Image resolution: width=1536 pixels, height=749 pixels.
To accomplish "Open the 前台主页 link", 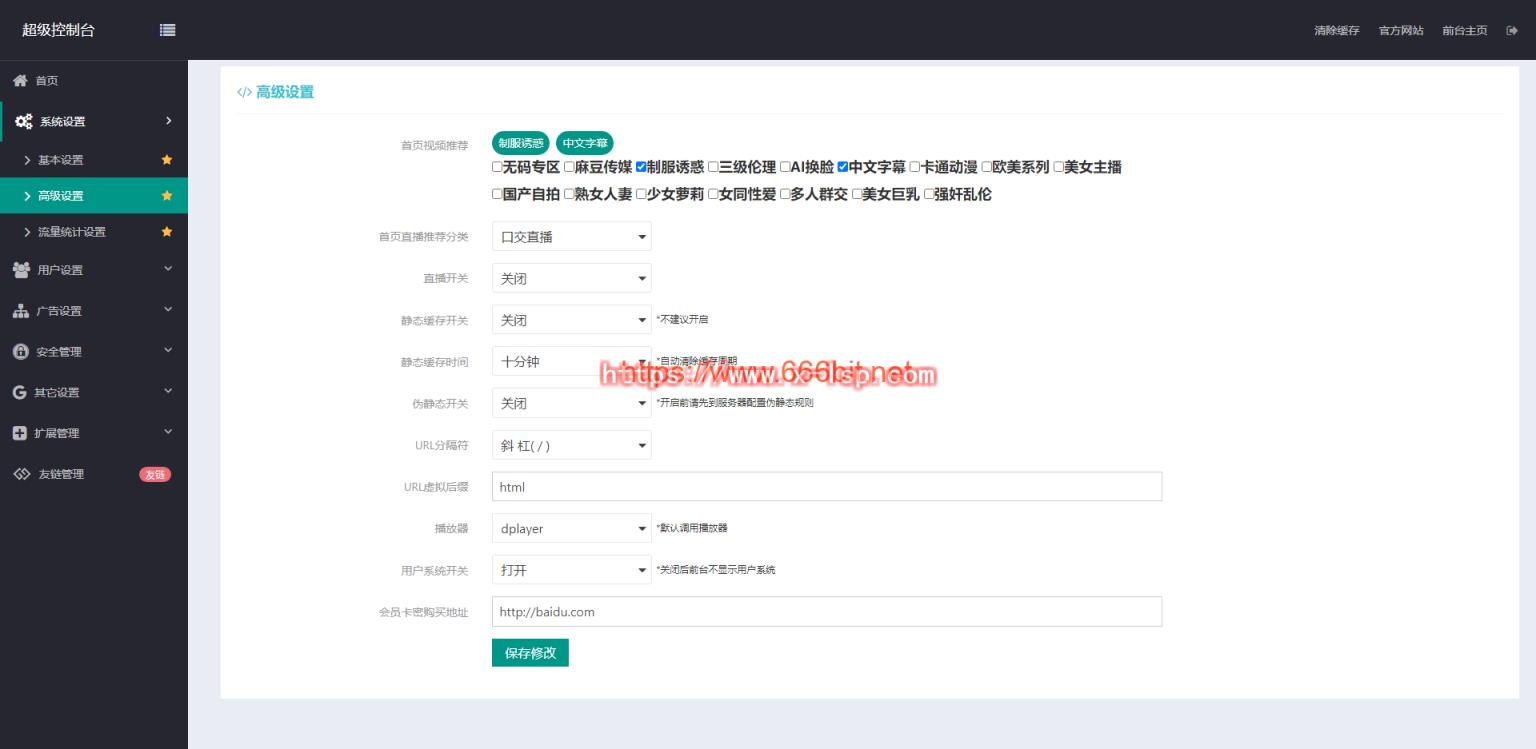I will (x=1464, y=31).
